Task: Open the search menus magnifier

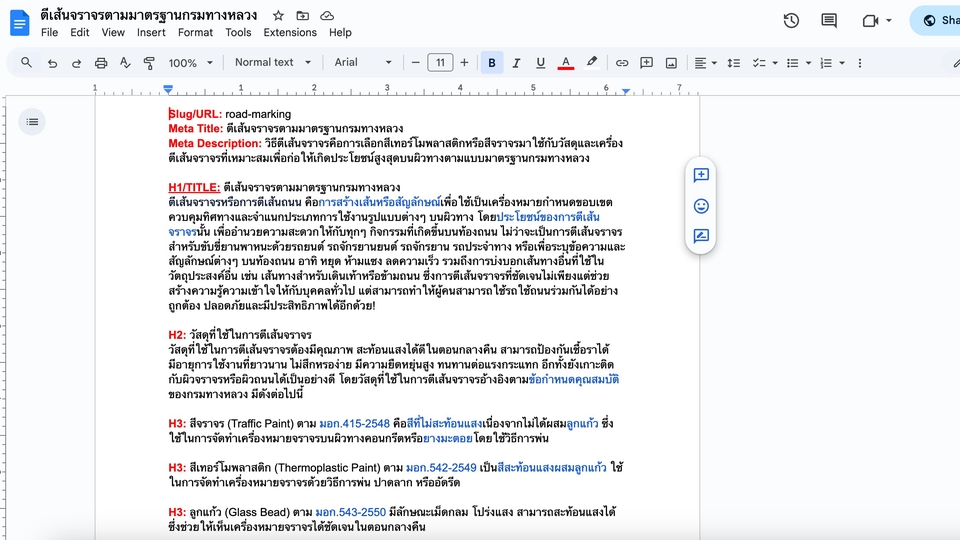Action: (26, 62)
